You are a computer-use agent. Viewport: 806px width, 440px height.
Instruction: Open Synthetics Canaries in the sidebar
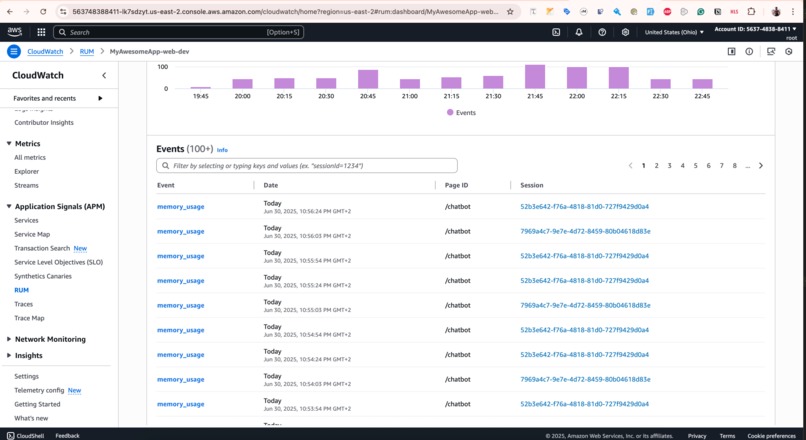coord(43,276)
